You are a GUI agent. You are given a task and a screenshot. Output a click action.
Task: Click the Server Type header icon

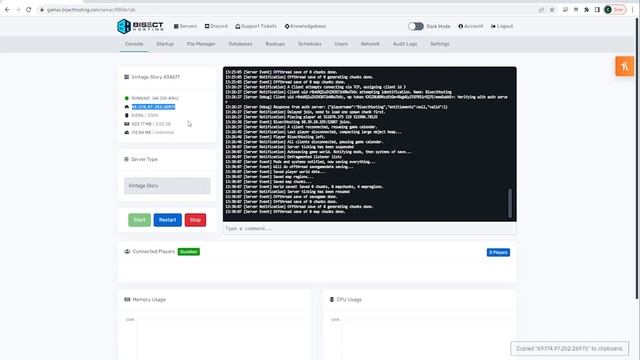[126, 159]
